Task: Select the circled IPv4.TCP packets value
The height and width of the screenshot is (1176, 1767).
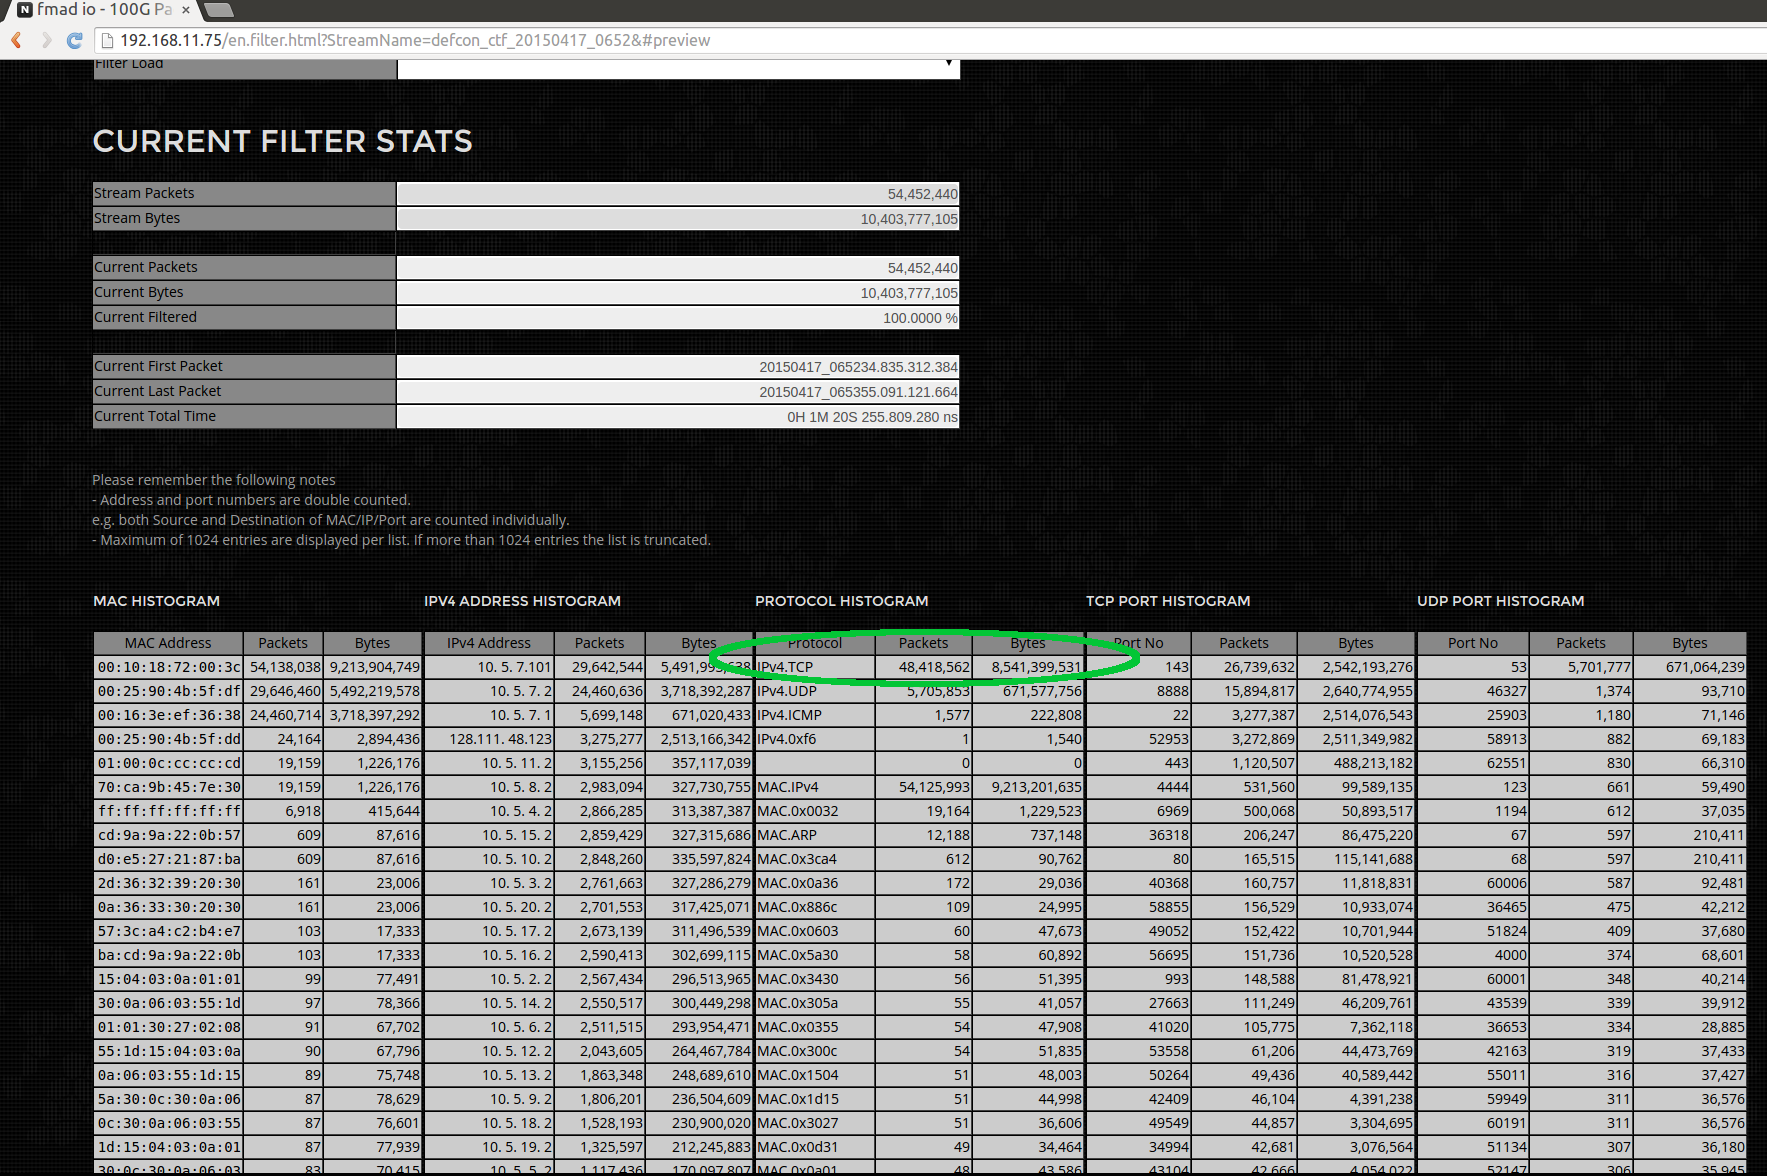Action: tap(923, 666)
